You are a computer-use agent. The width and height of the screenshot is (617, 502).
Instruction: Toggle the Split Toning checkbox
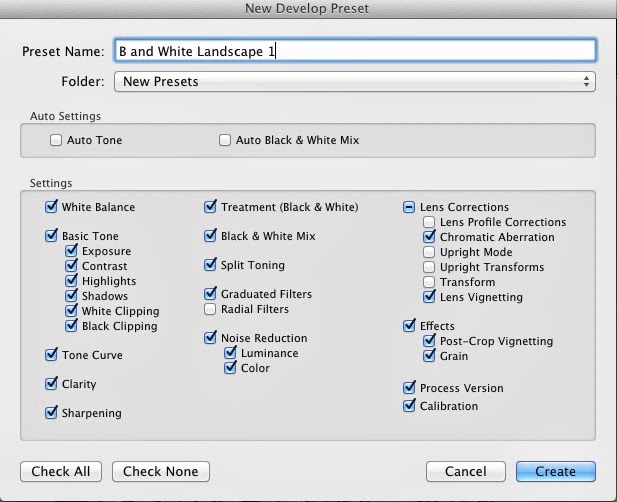coord(210,265)
